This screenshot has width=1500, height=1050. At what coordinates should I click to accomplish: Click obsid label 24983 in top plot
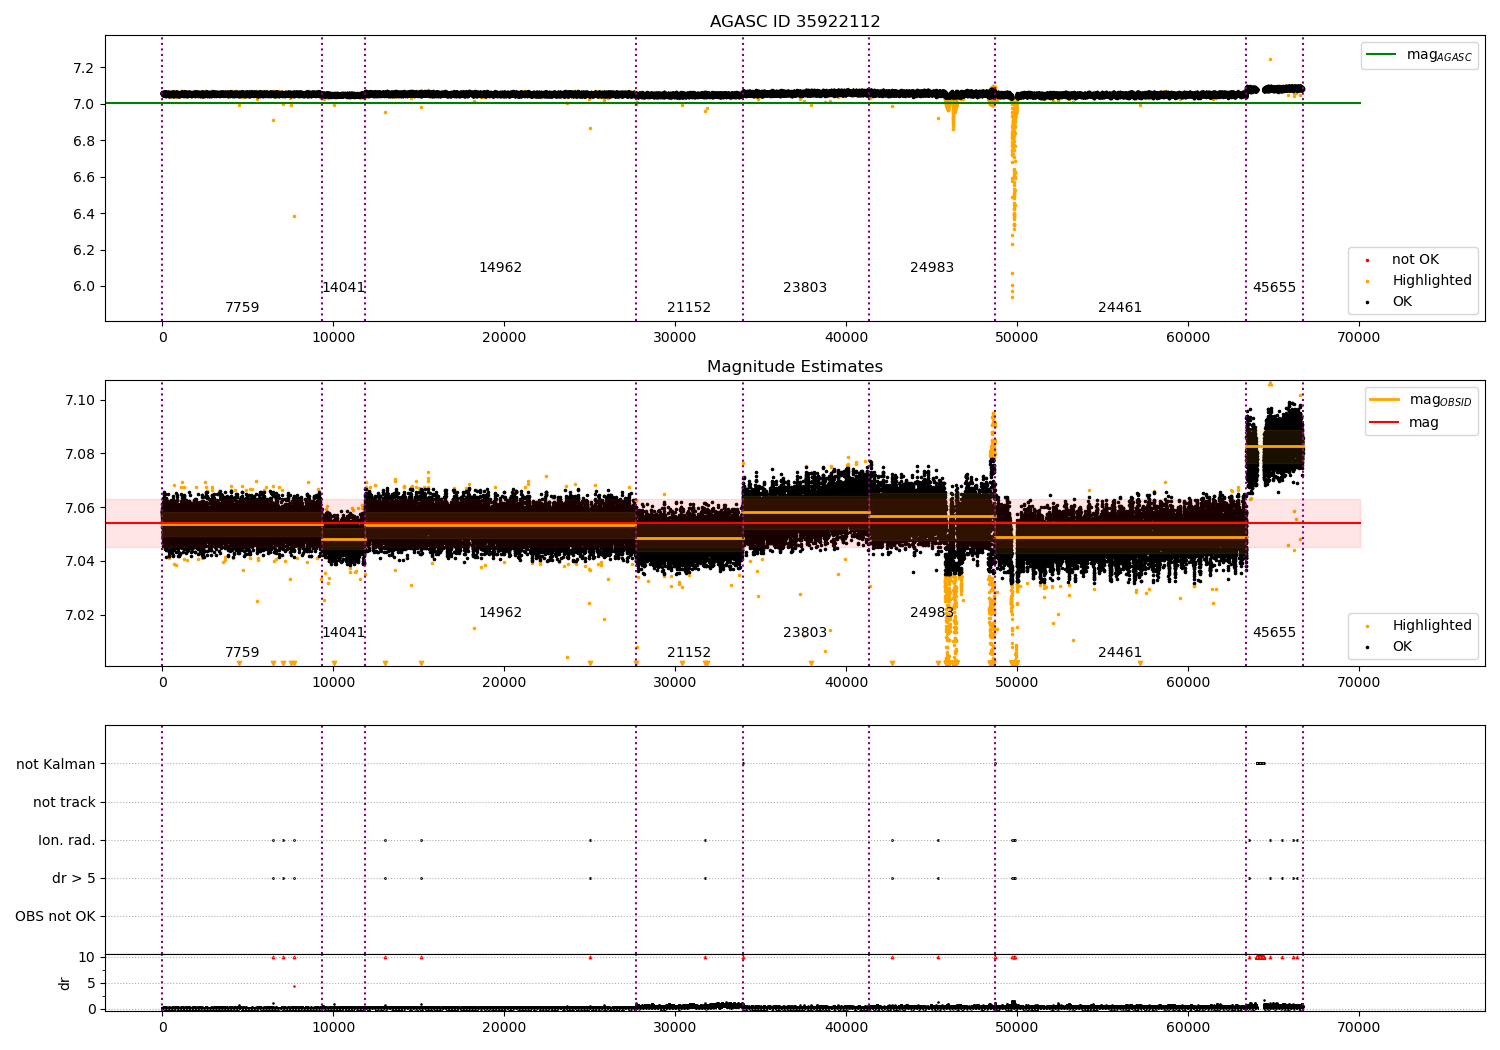pos(932,268)
